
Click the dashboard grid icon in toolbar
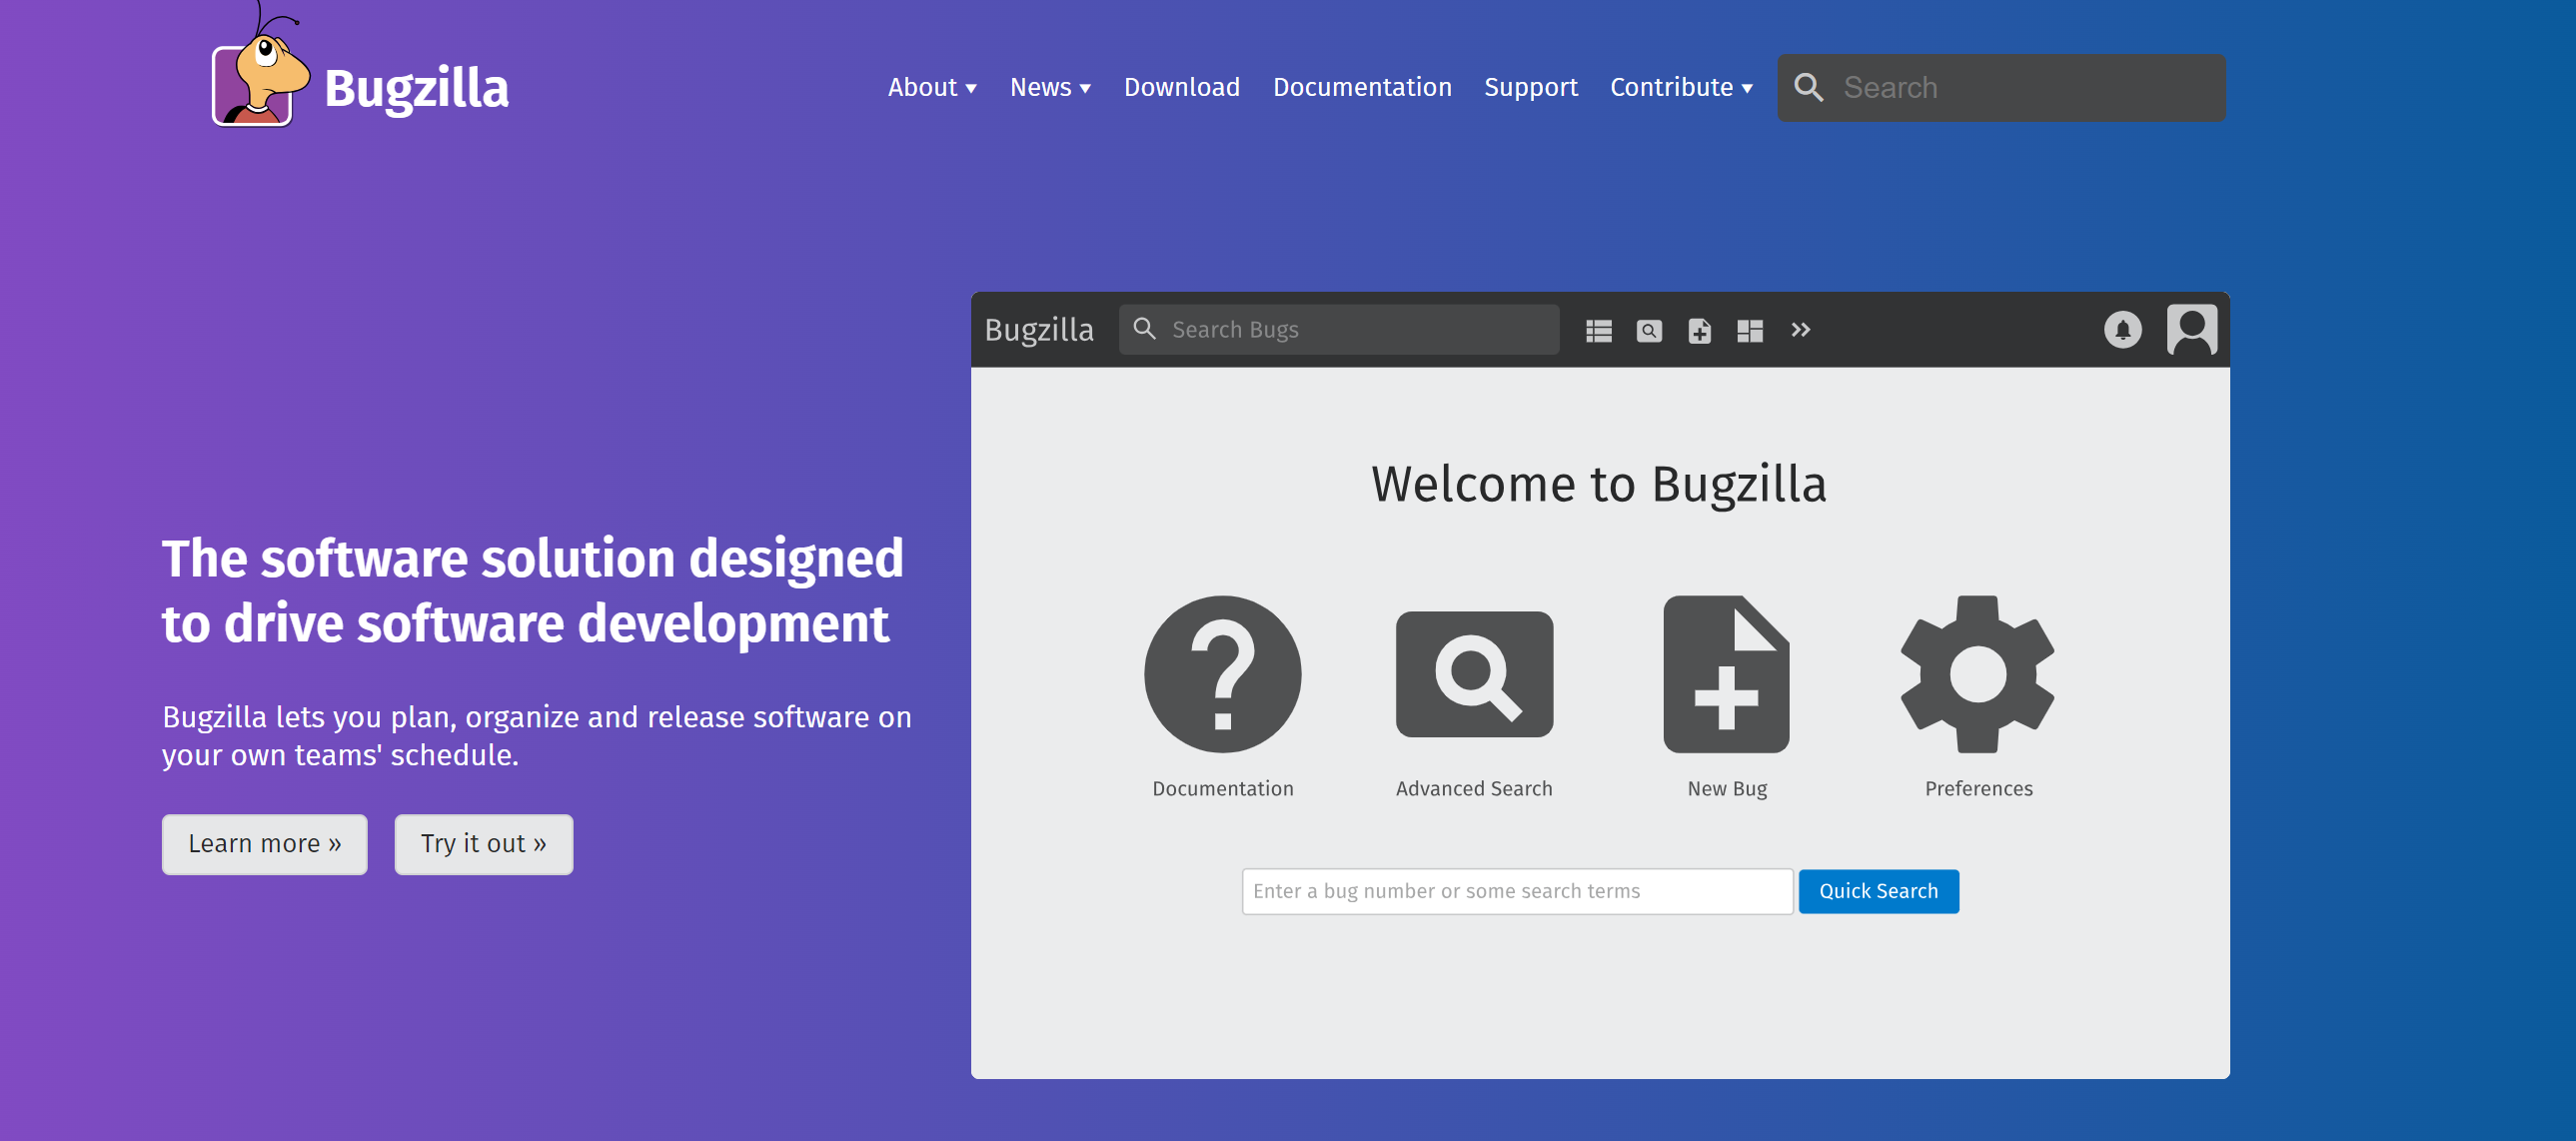tap(1750, 331)
